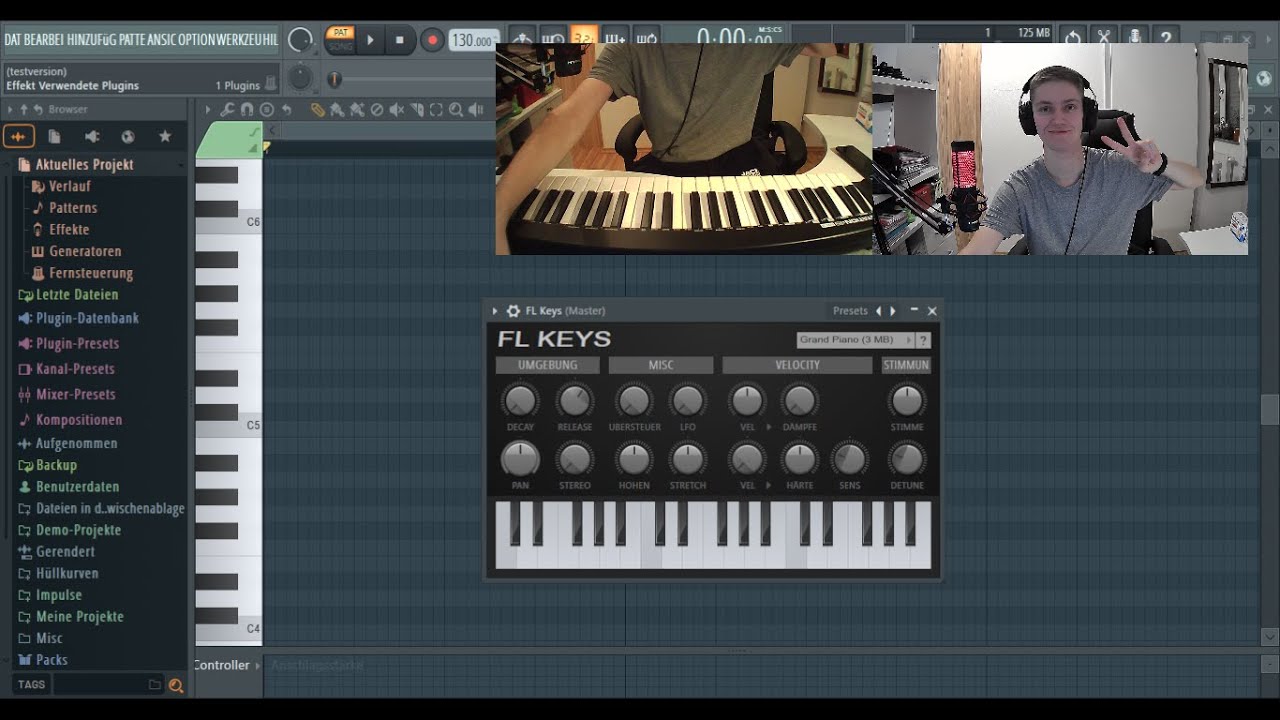Viewport: 1280px width, 720px height.
Task: Click folder icon beside the tags field
Action: [x=154, y=685]
